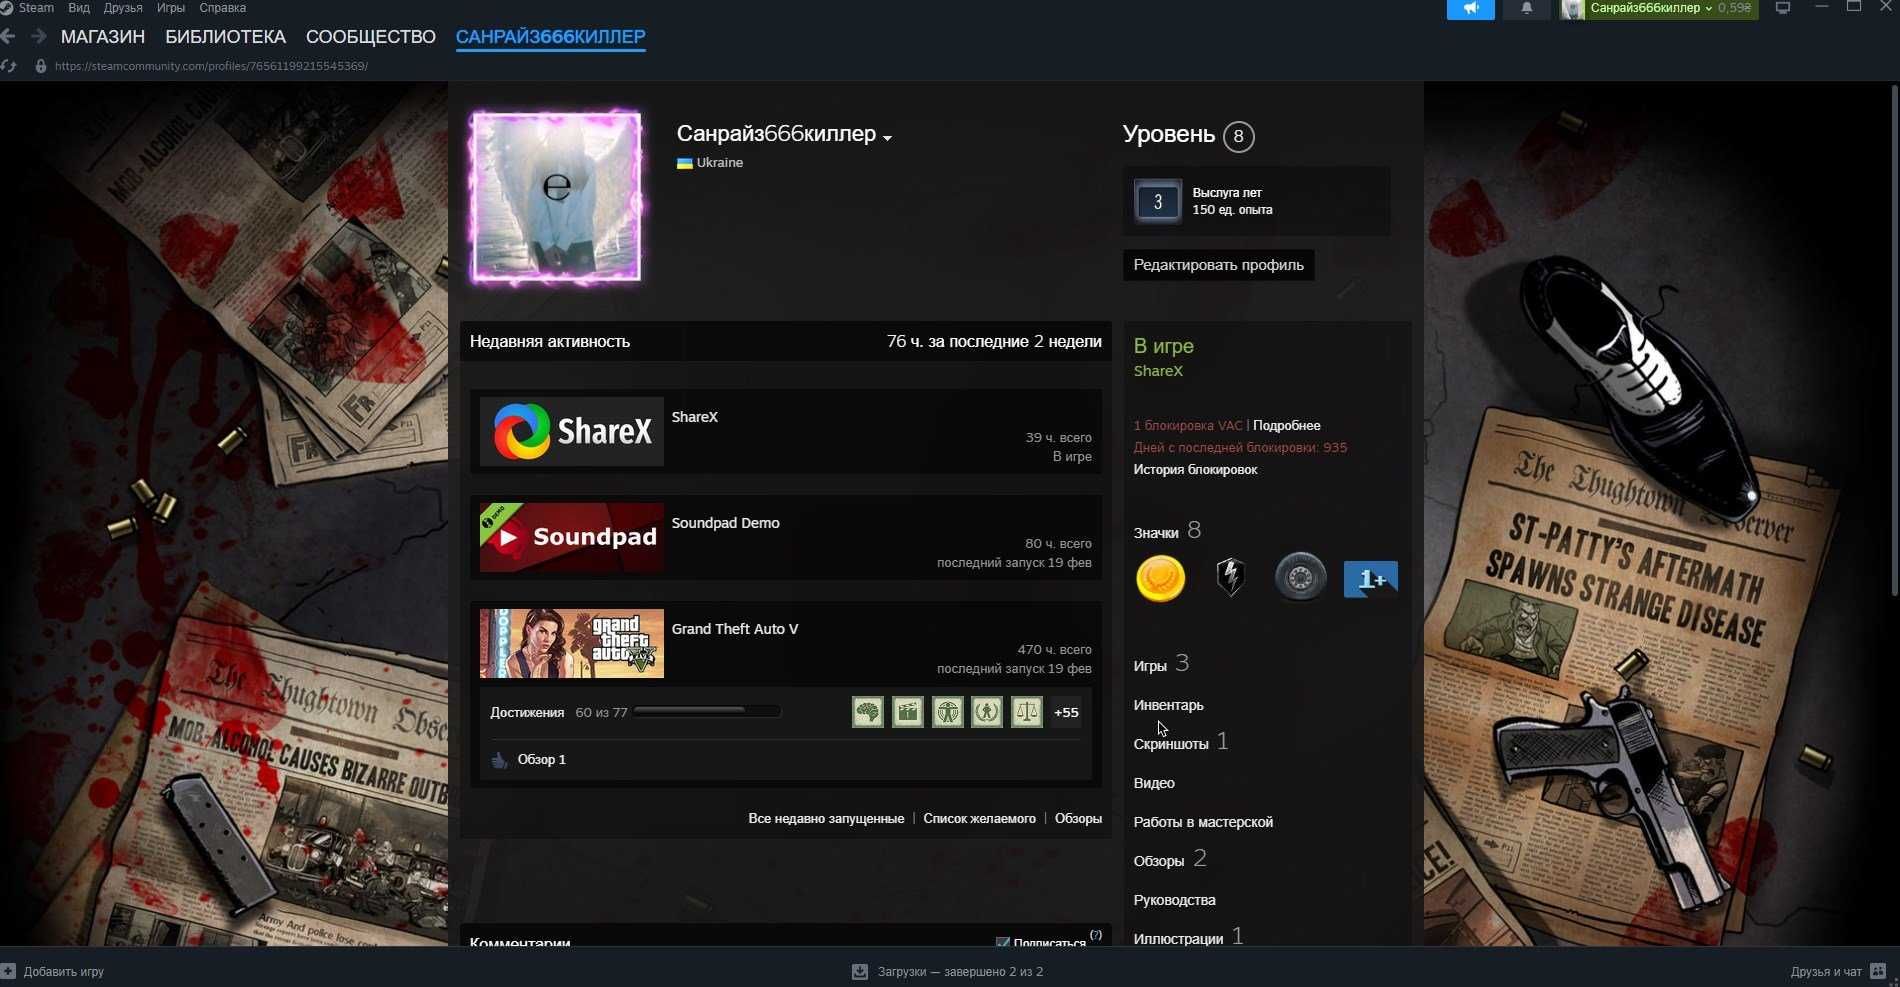Click the back navigation arrow
The width and height of the screenshot is (1900, 987).
[x=8, y=37]
